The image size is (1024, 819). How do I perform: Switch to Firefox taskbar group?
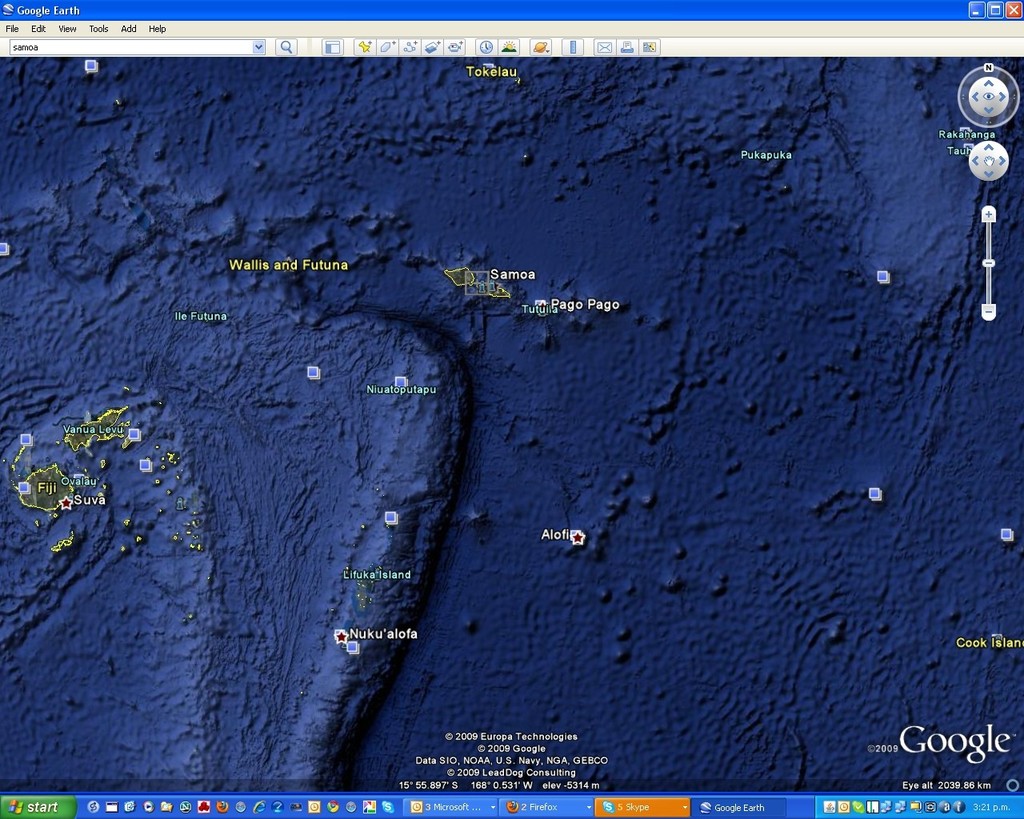(x=547, y=807)
